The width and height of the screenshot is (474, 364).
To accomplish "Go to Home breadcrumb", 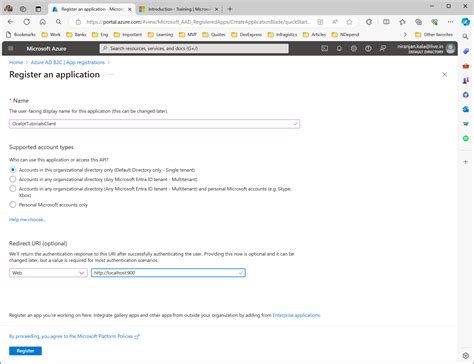I will 16,62.
